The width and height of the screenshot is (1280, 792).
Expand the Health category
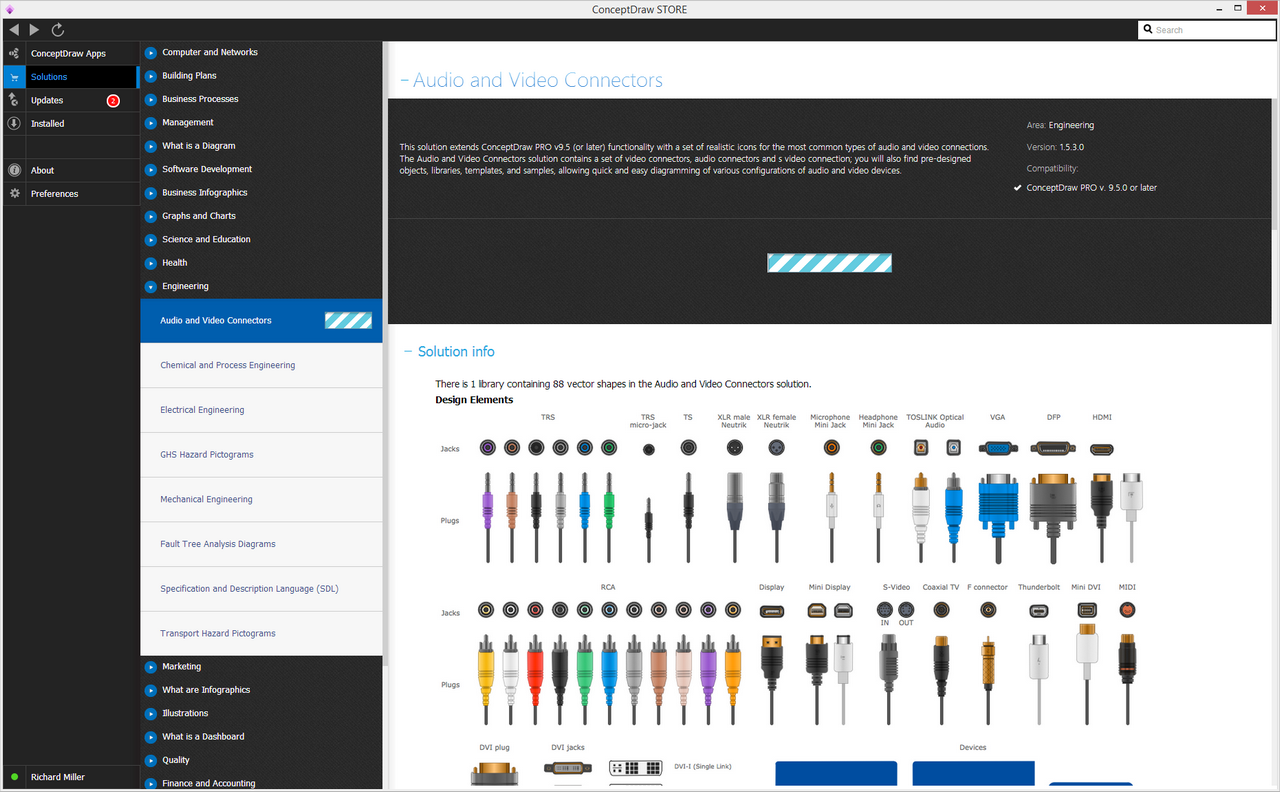[x=151, y=263]
